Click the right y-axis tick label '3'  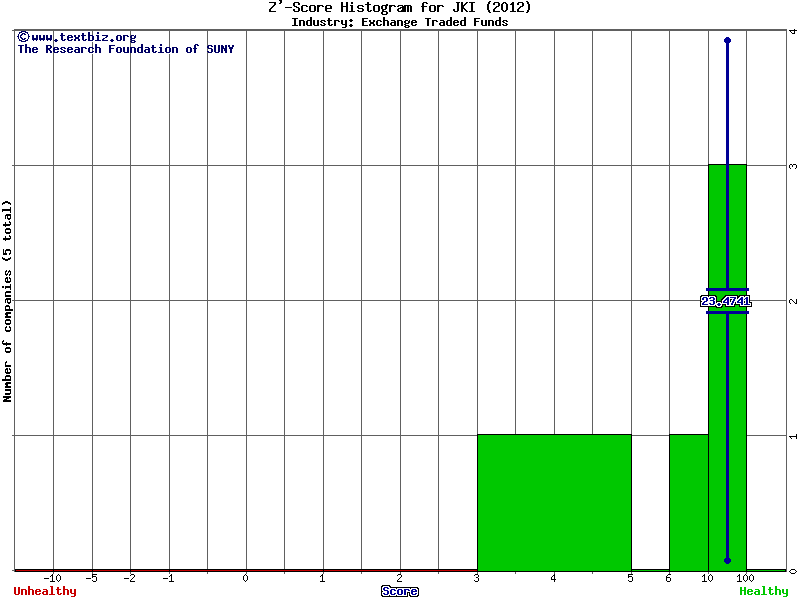coord(793,166)
